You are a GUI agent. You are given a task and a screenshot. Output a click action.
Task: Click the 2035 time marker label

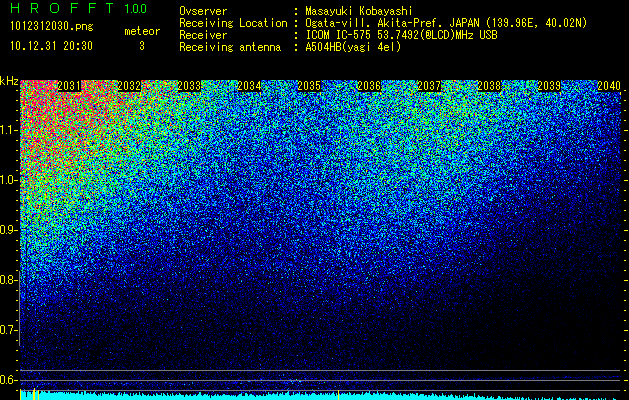[x=309, y=86]
